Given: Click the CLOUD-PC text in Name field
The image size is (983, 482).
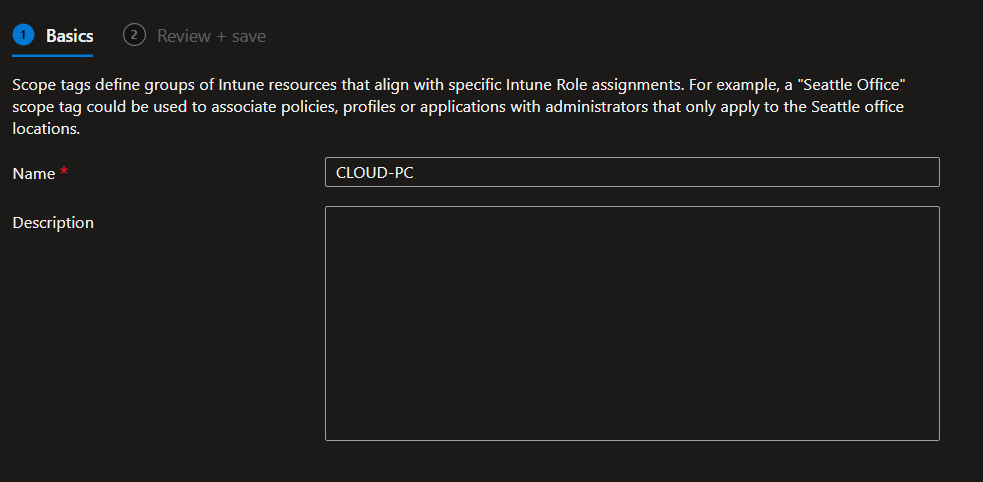Looking at the screenshot, I should click(x=377, y=172).
